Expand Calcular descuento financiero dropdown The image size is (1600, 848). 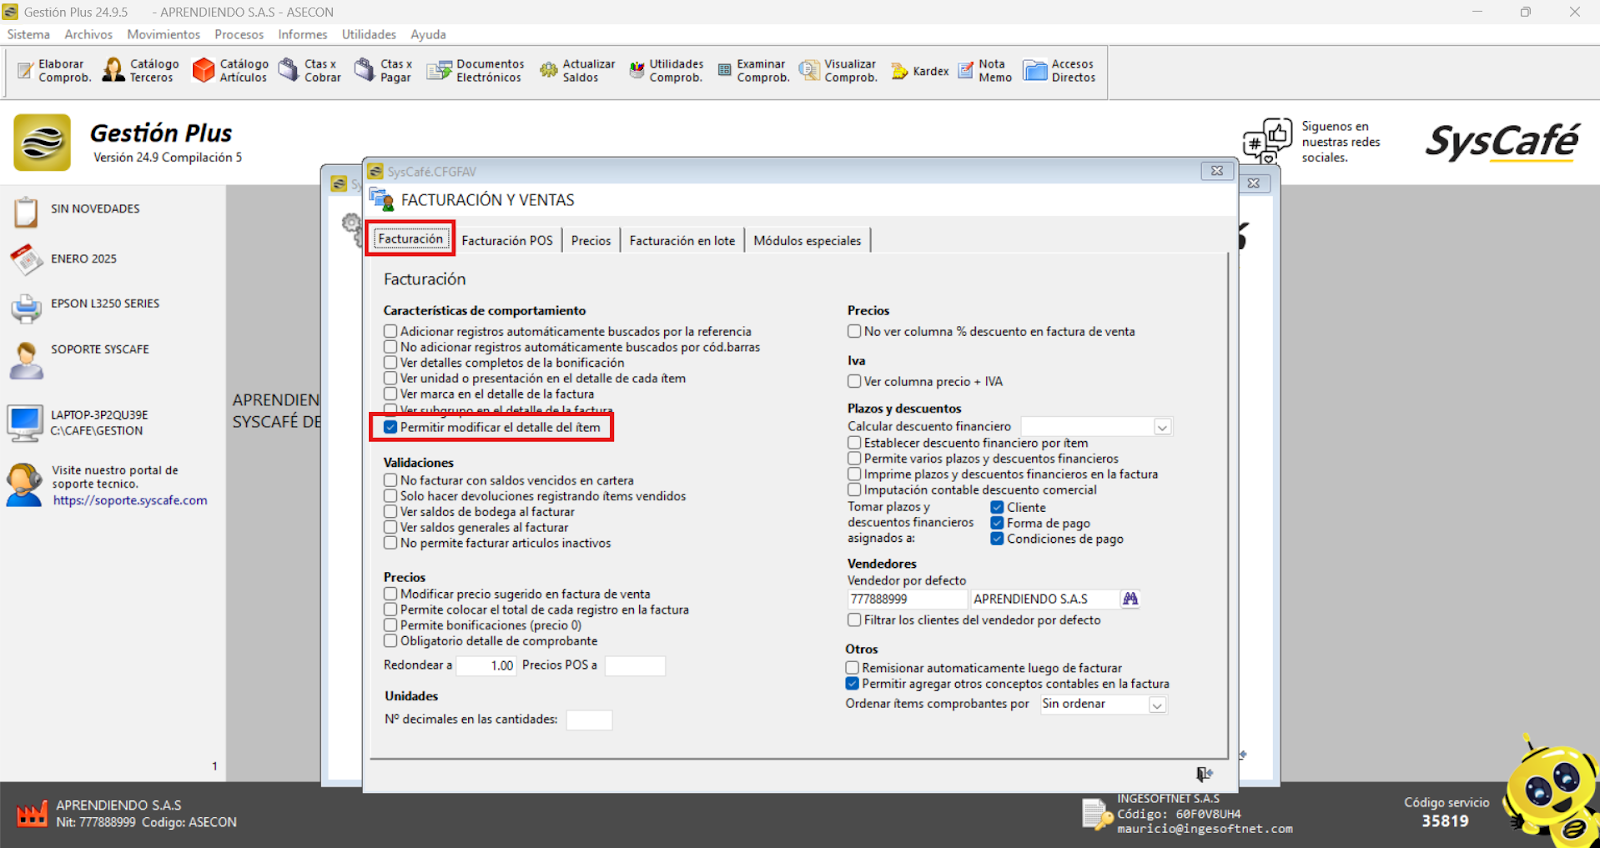1162,427
